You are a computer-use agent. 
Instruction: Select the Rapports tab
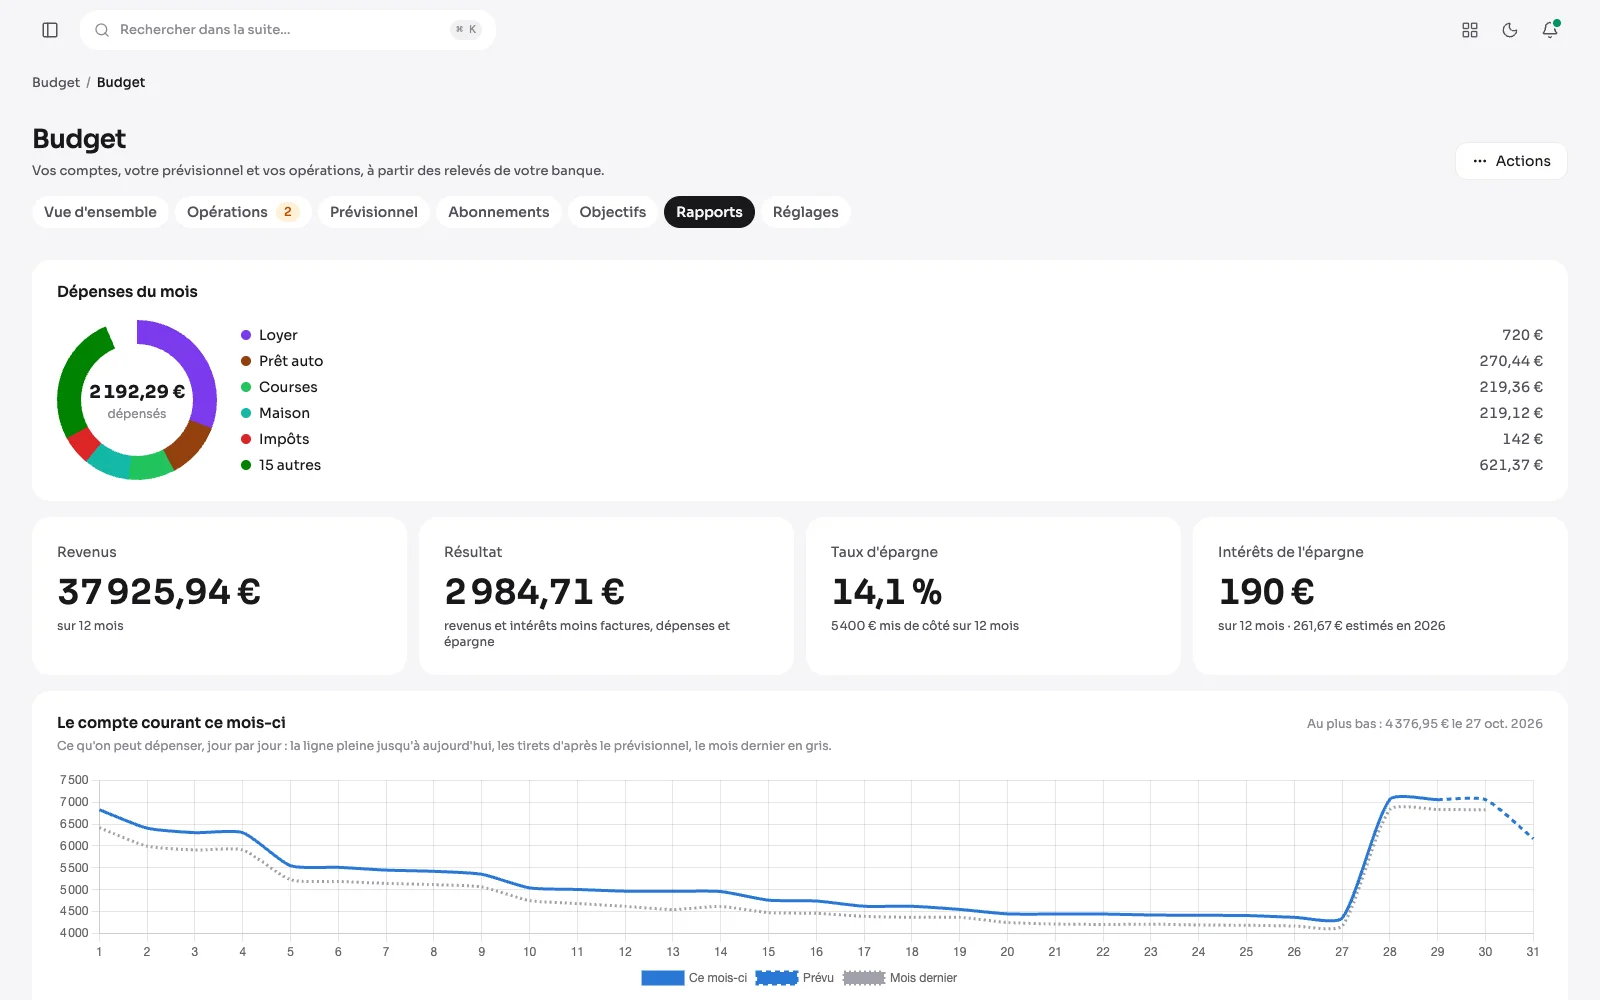[709, 212]
